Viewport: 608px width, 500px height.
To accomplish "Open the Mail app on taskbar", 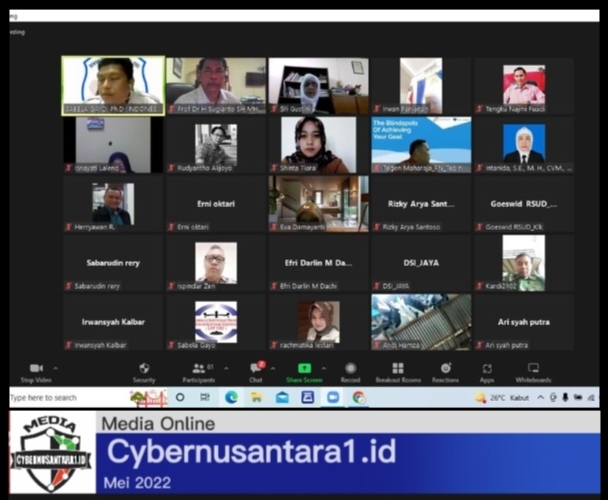I will click(282, 398).
